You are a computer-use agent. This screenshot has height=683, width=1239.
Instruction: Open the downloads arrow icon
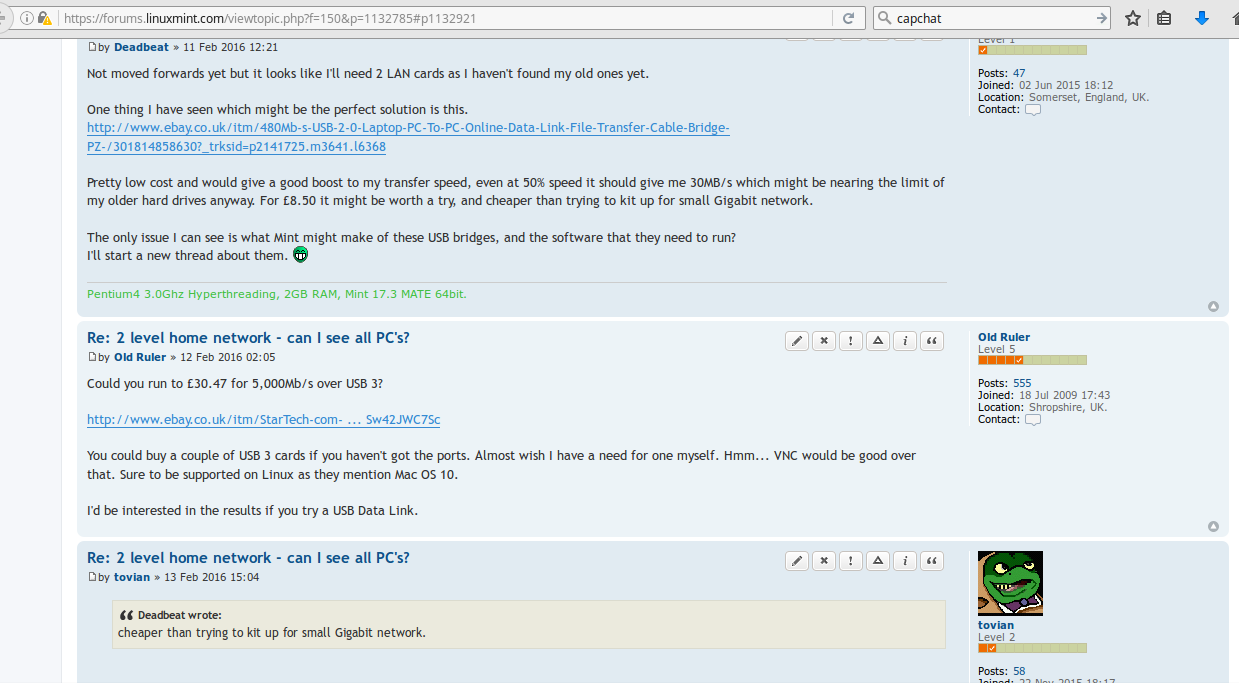(1202, 18)
